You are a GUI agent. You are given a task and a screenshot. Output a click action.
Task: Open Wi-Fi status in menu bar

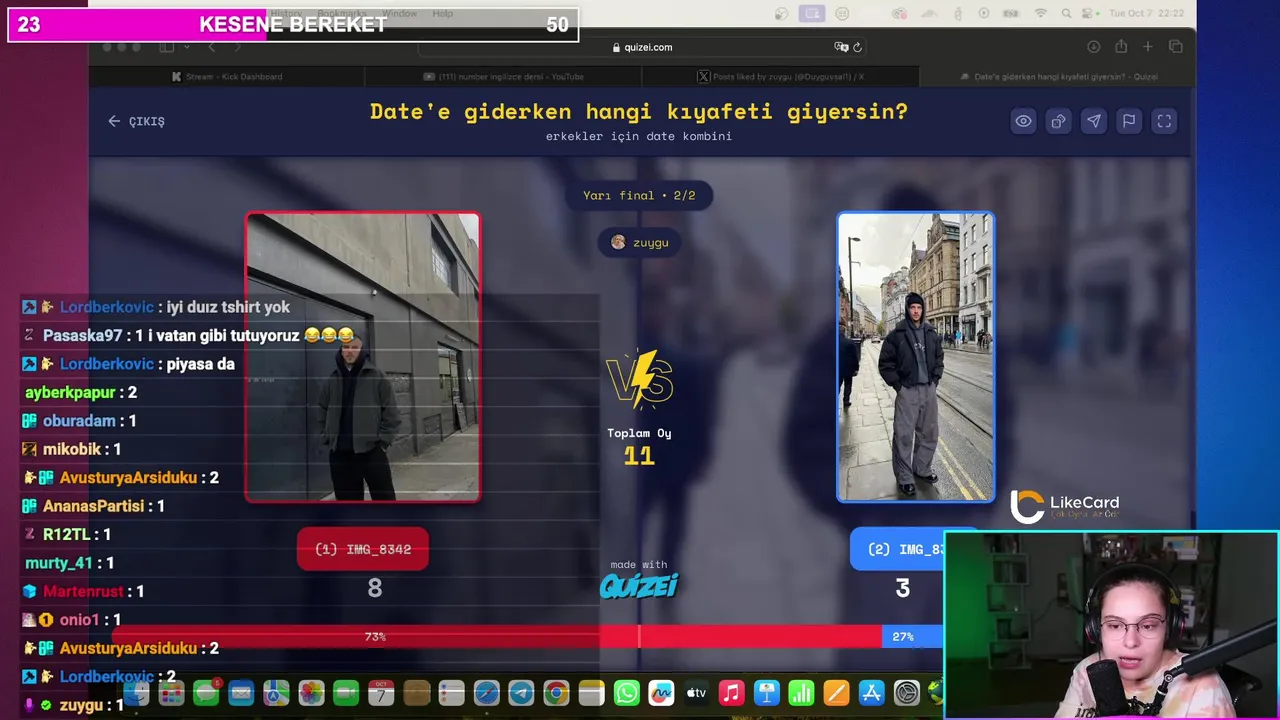[1040, 14]
